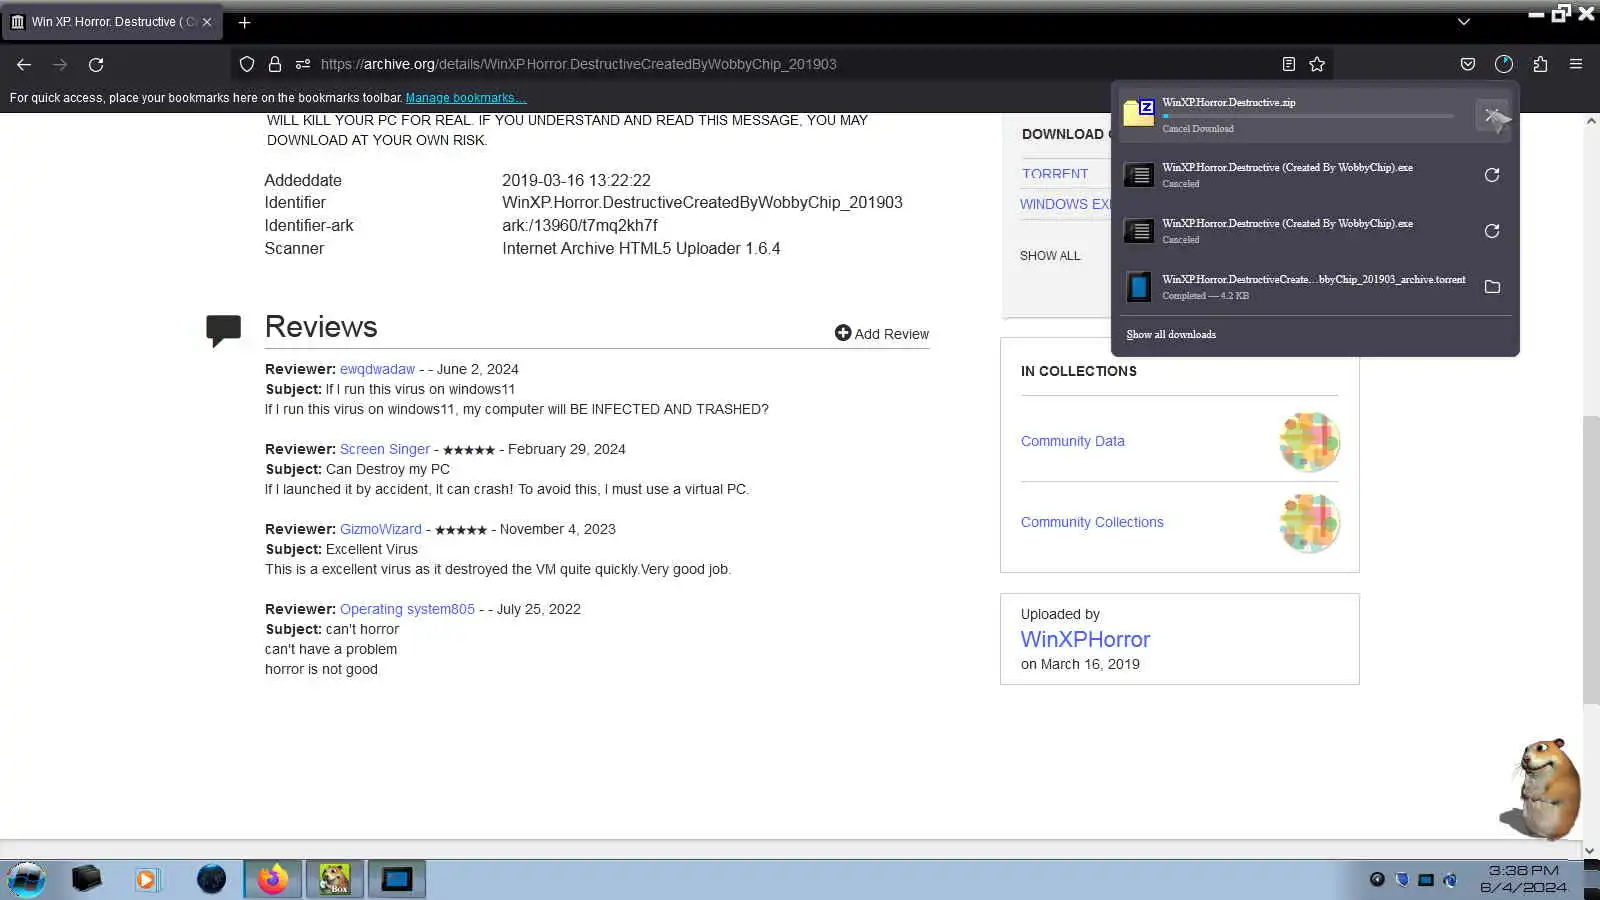Open Windows Start button
Image resolution: width=1600 pixels, height=900 pixels.
[x=26, y=880]
